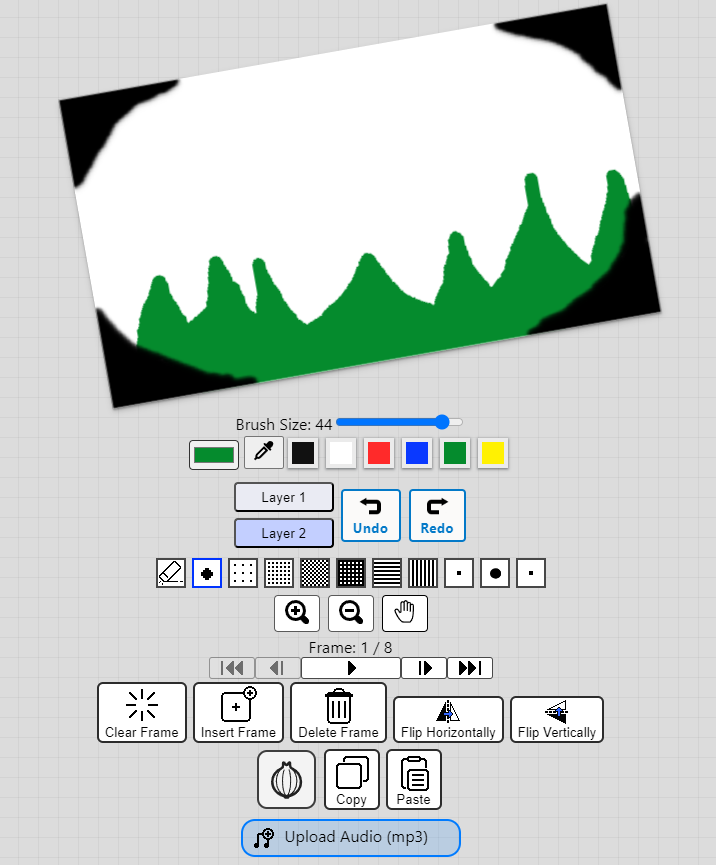Choose the horizontal lines brush pattern
This screenshot has width=716, height=865.
(387, 573)
